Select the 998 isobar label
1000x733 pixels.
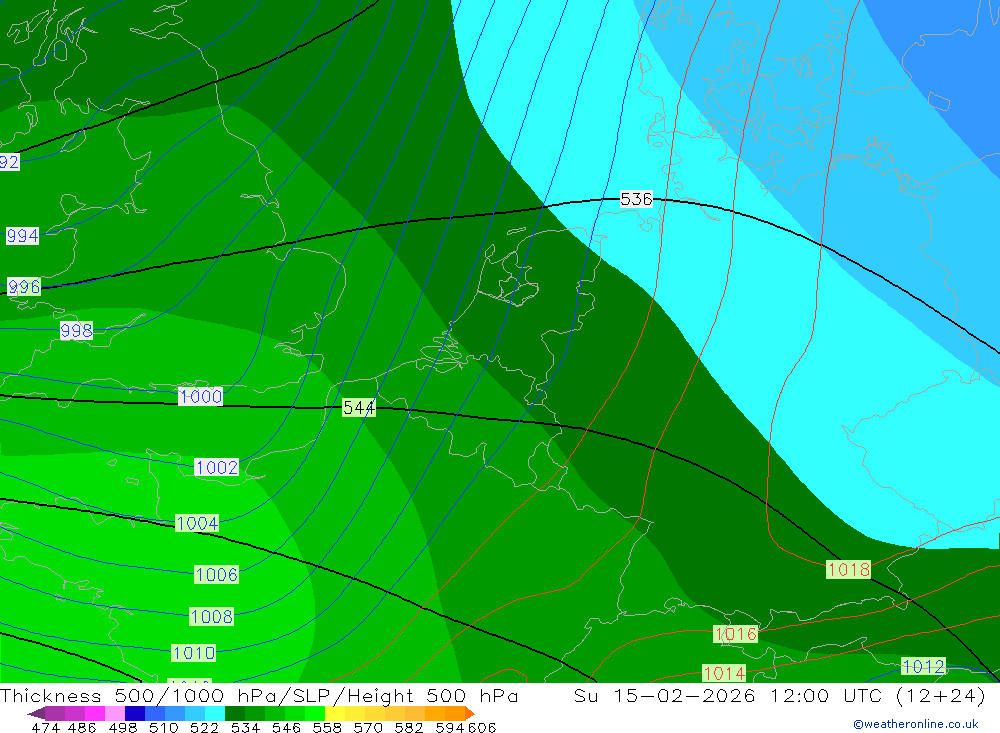point(76,330)
